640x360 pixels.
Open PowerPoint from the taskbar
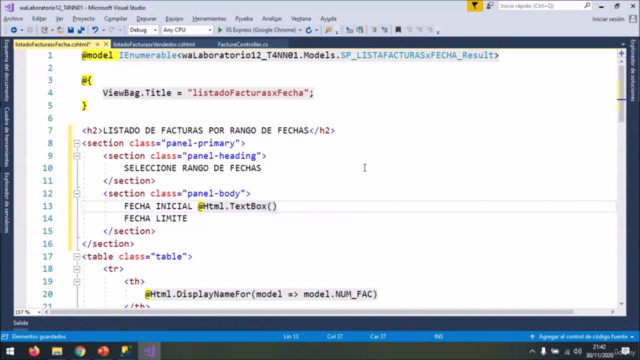(x=103, y=351)
